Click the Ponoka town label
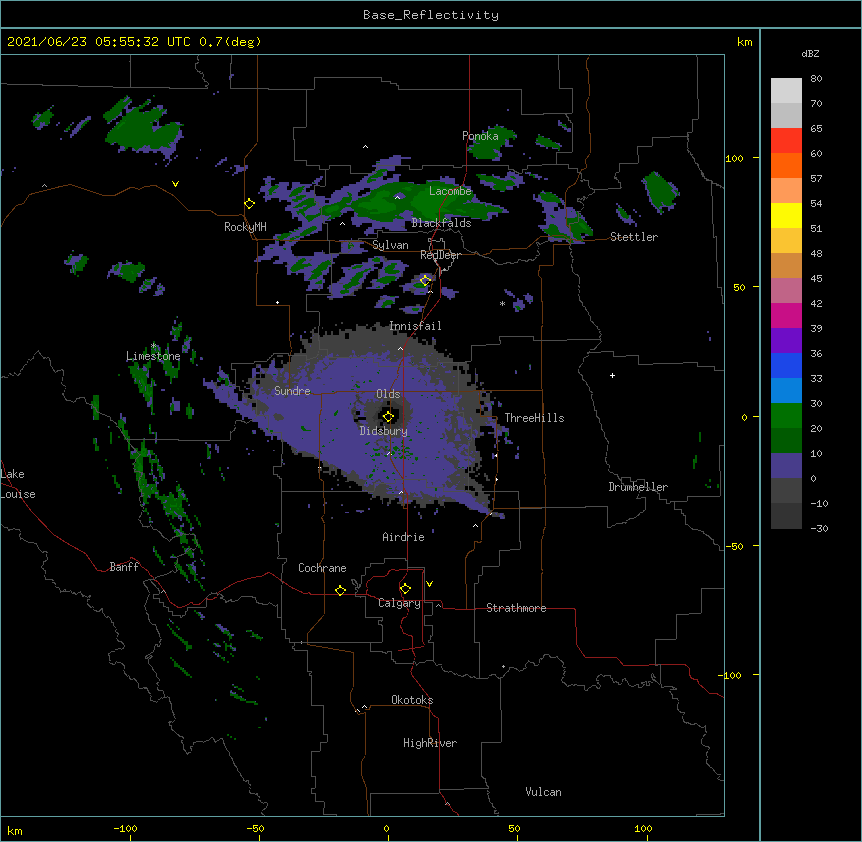 tap(480, 136)
